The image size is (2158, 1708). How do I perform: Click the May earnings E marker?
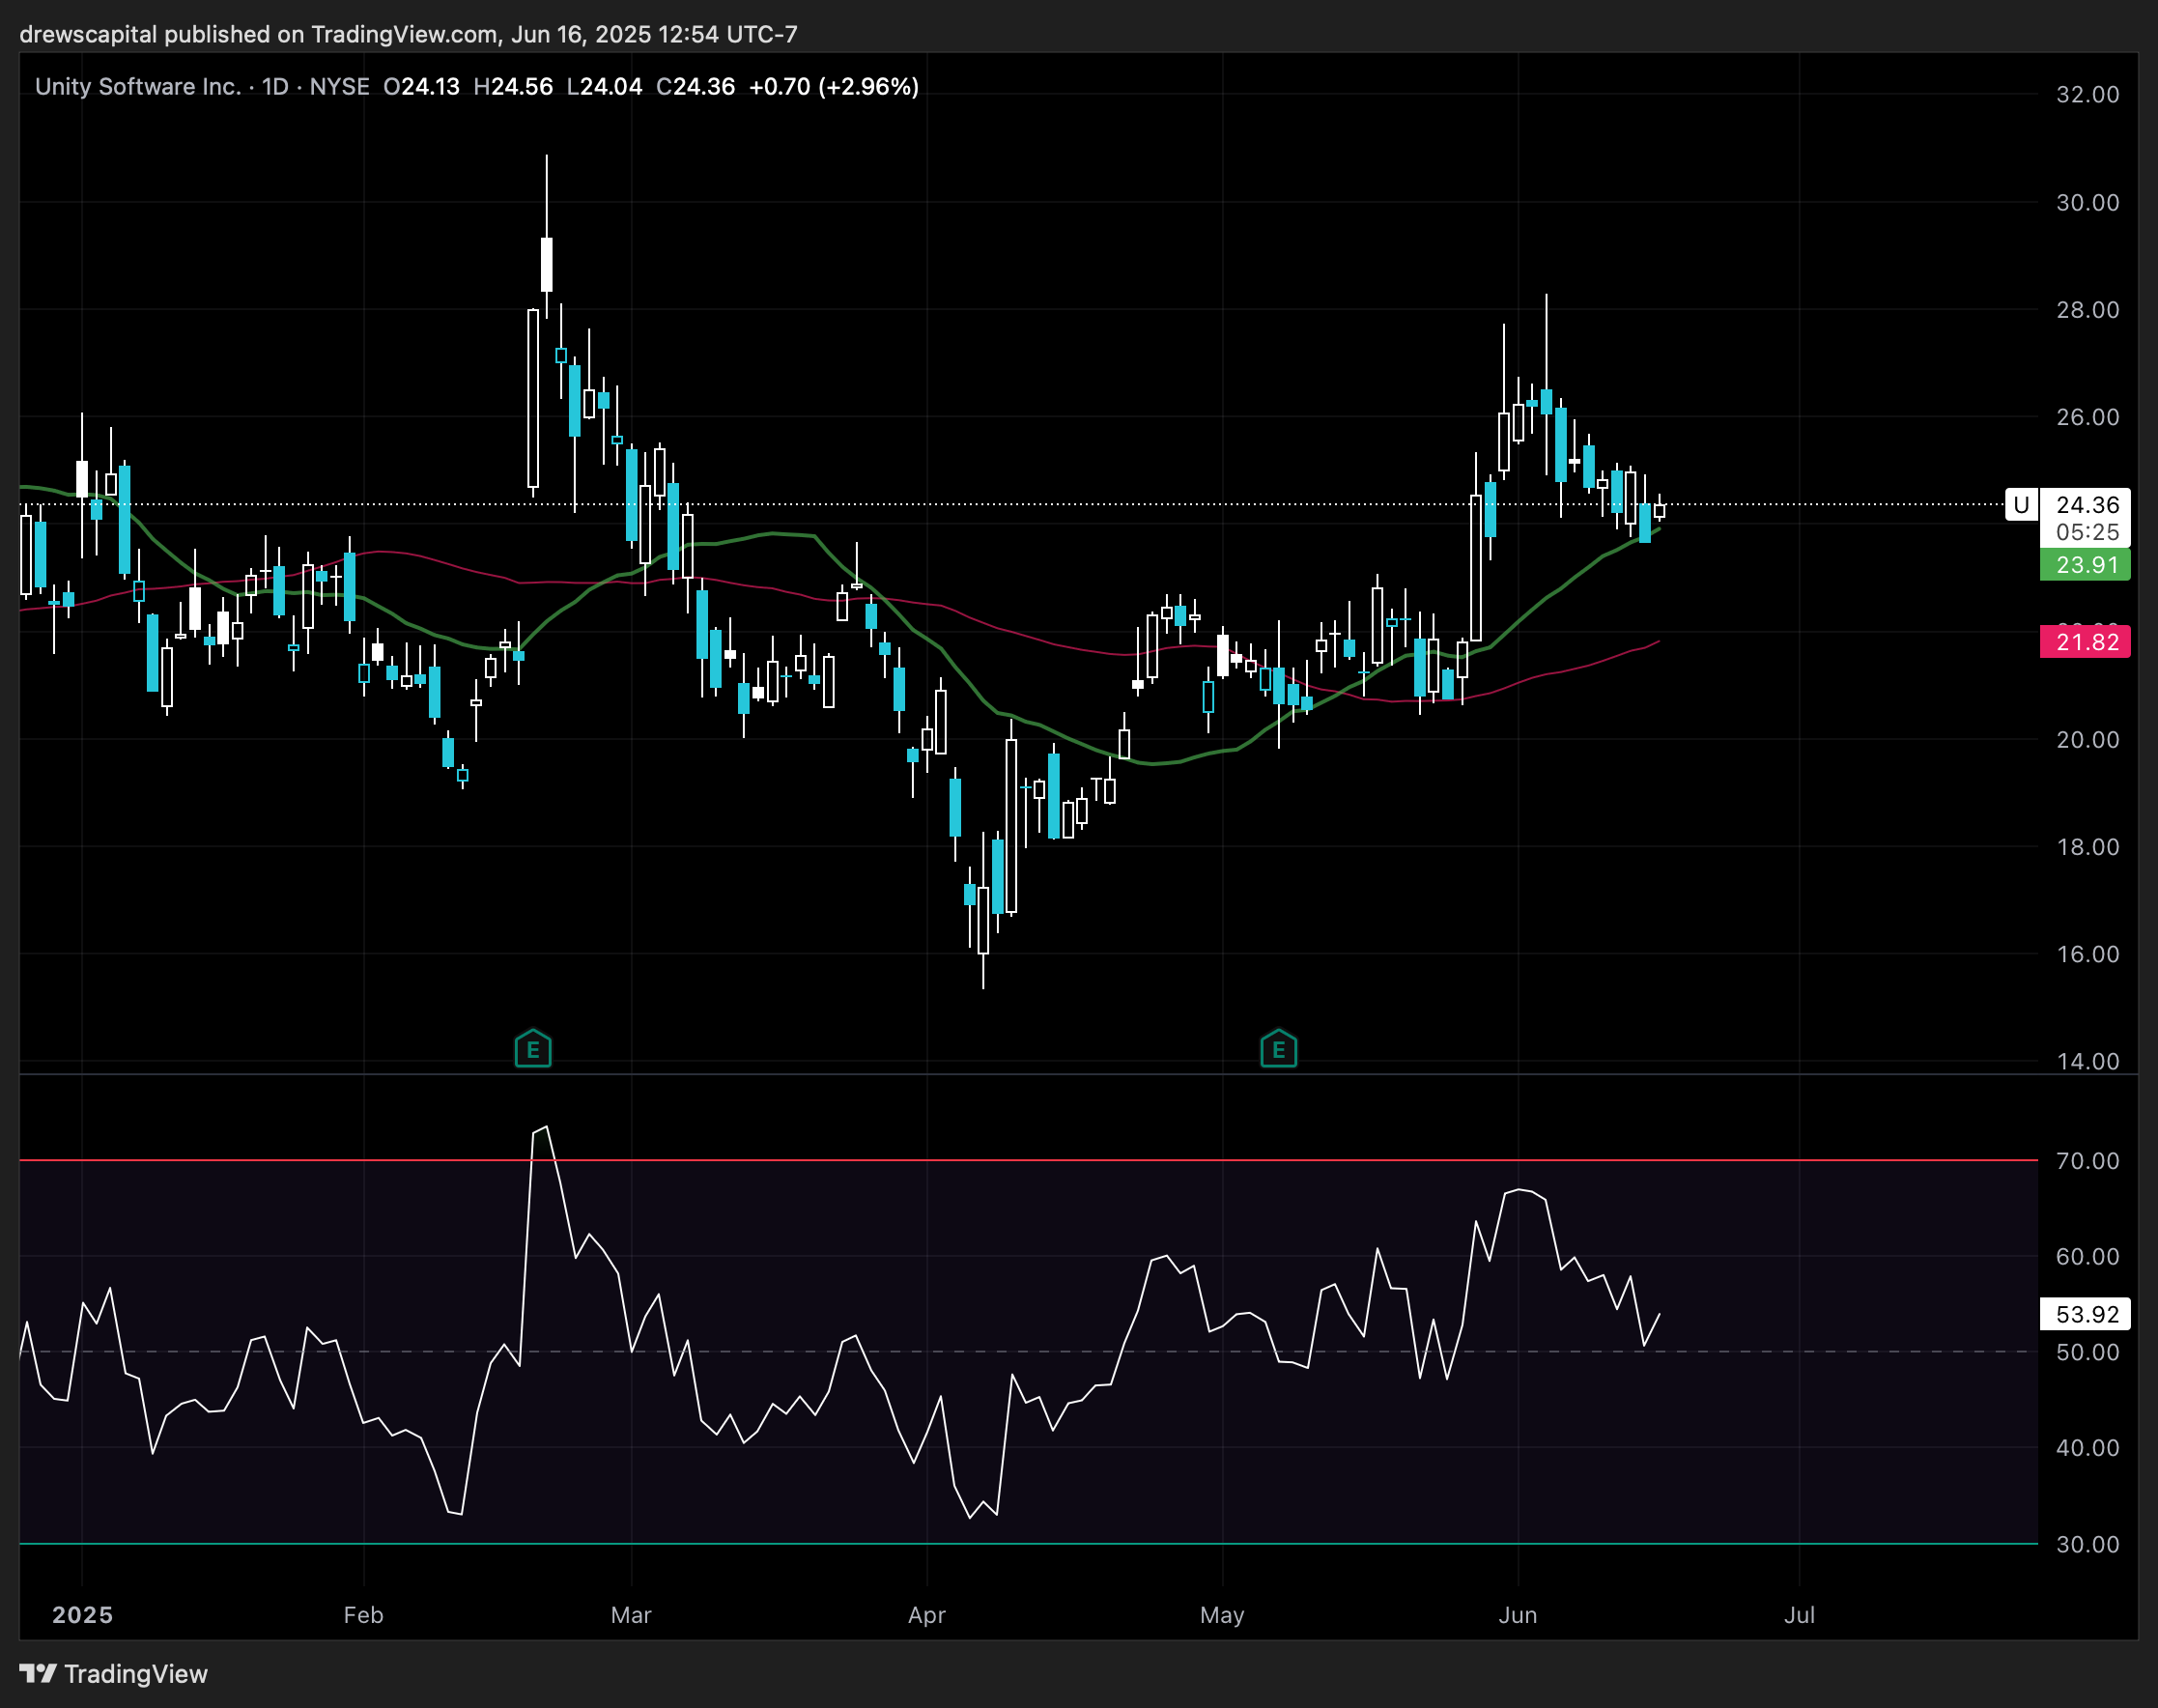[x=1278, y=1049]
